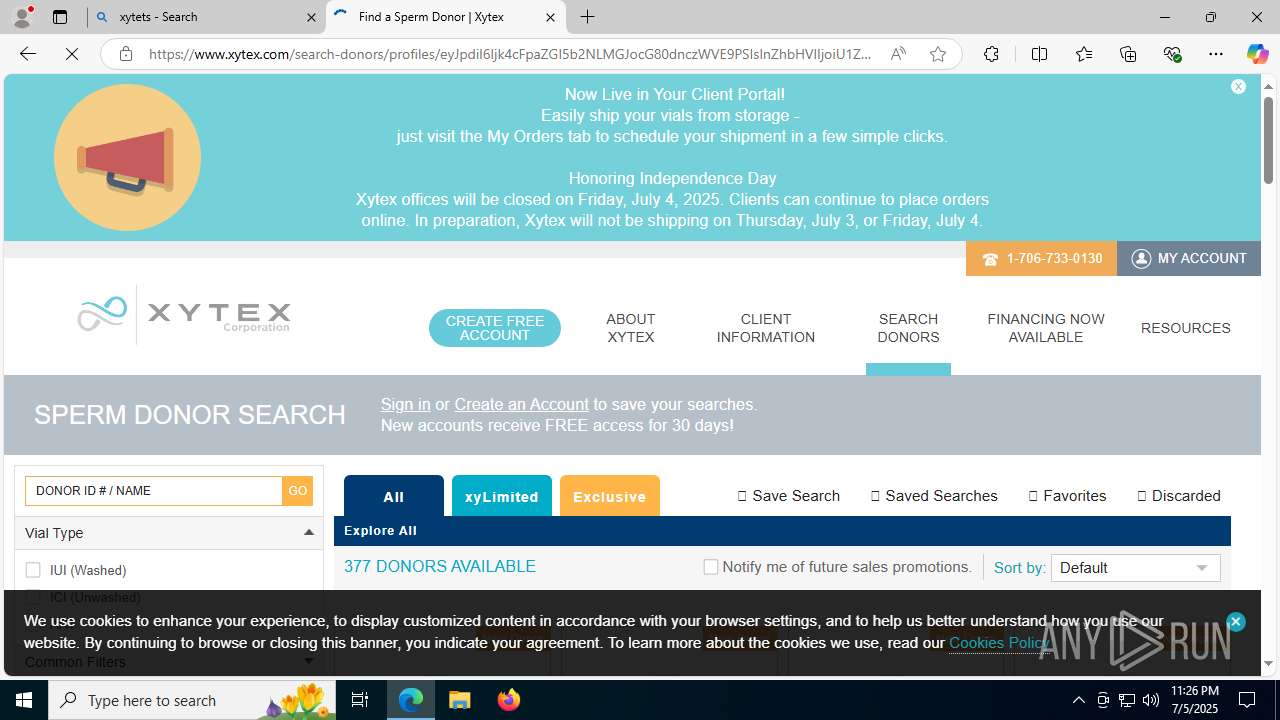The image size is (1280, 720).
Task: Open Discarded donors list
Action: [1179, 496]
